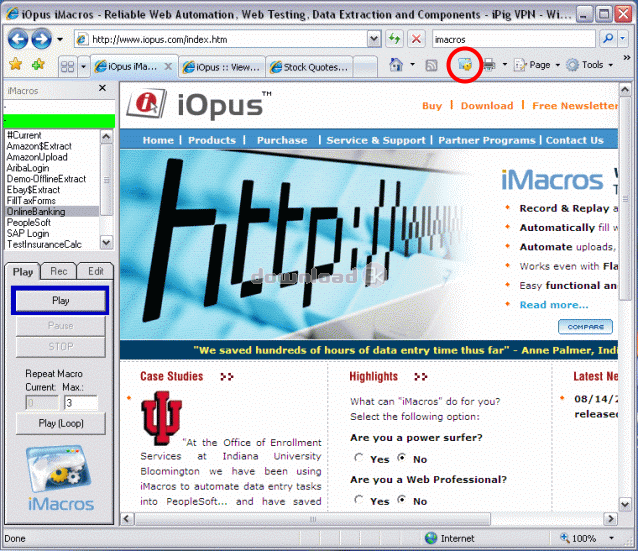Click the red Stop loading icon
Viewport: 638px width, 551px height.
416,38
